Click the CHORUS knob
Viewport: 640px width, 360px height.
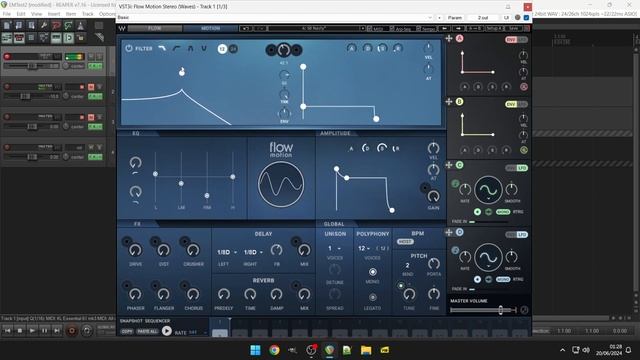[193, 294]
